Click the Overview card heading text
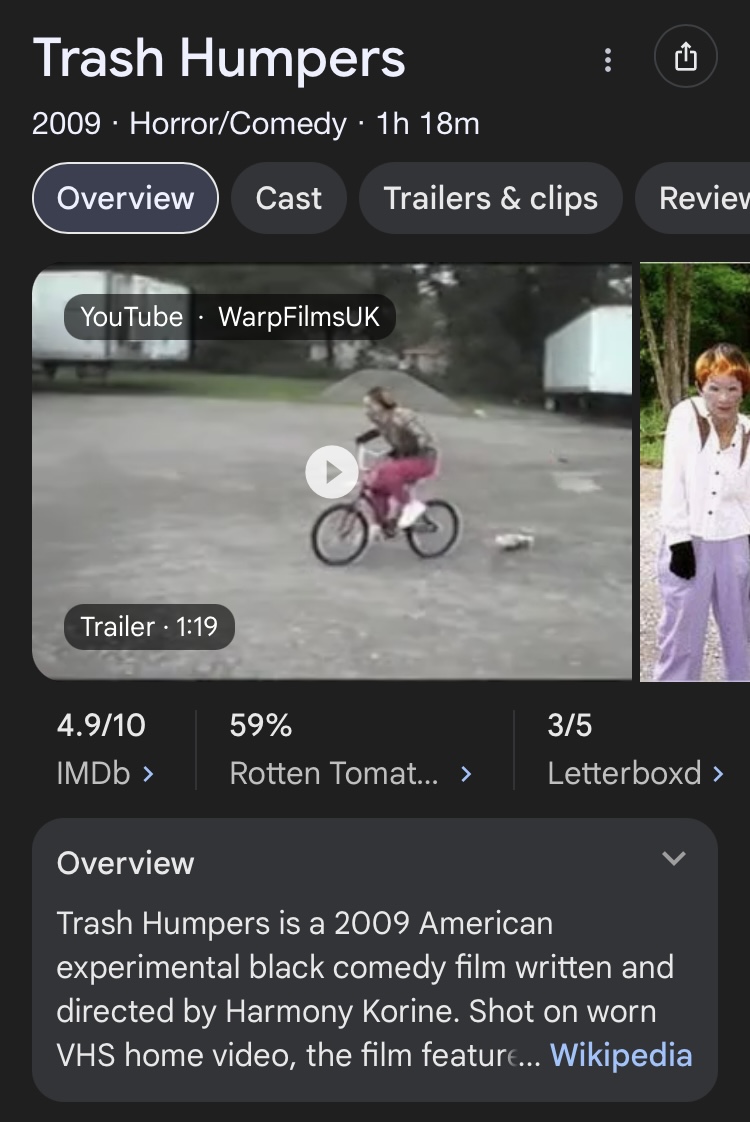This screenshot has width=750, height=1122. click(x=125, y=863)
